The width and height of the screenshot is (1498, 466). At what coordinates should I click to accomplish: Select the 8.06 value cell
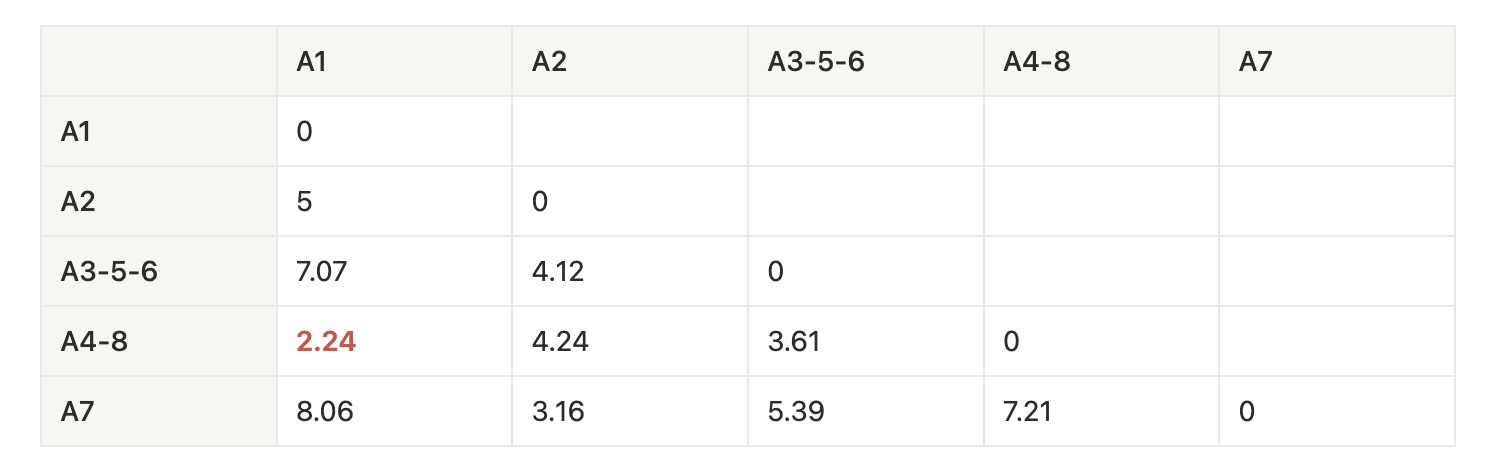(325, 412)
